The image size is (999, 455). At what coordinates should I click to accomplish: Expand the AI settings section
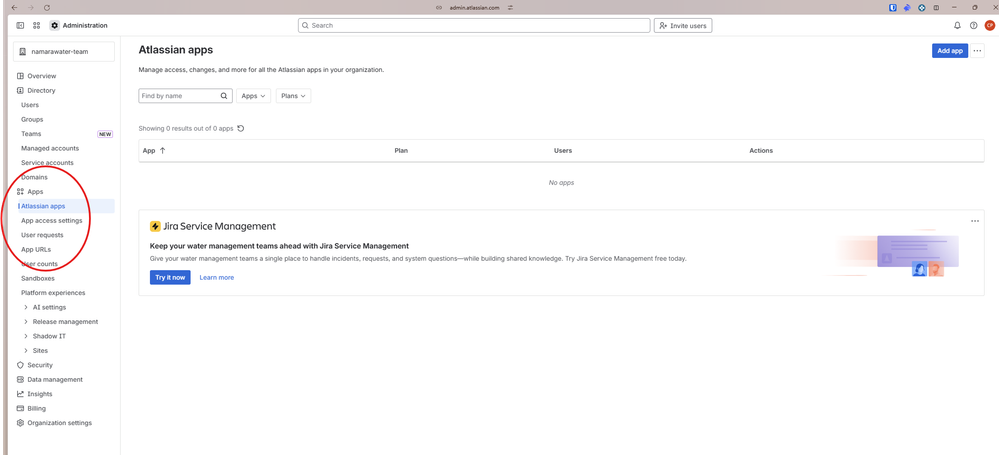[x=25, y=307]
